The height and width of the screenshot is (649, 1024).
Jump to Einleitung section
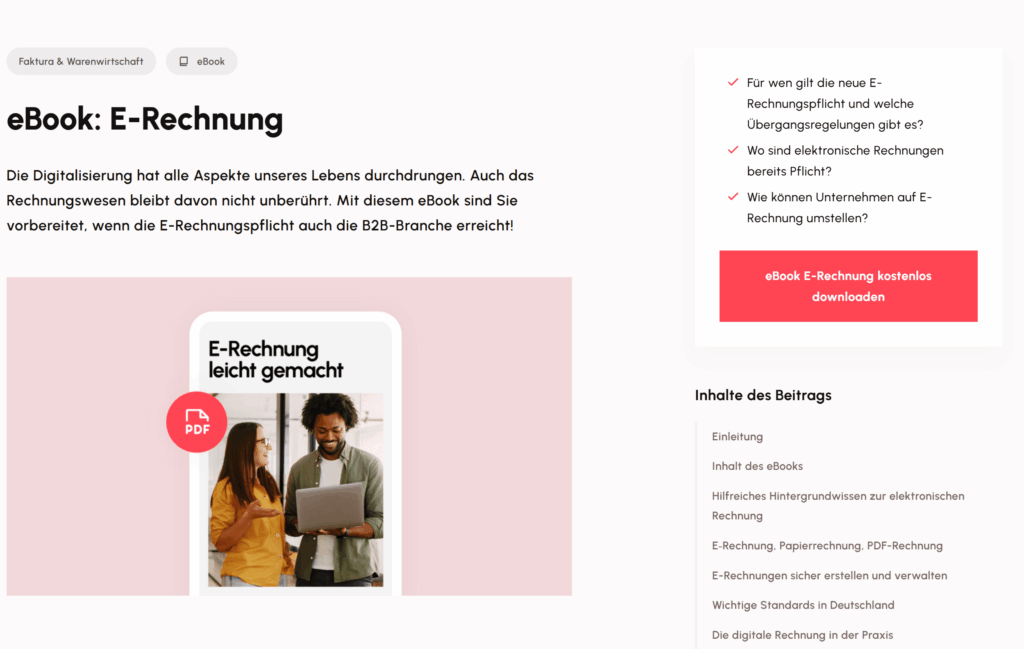pos(737,436)
